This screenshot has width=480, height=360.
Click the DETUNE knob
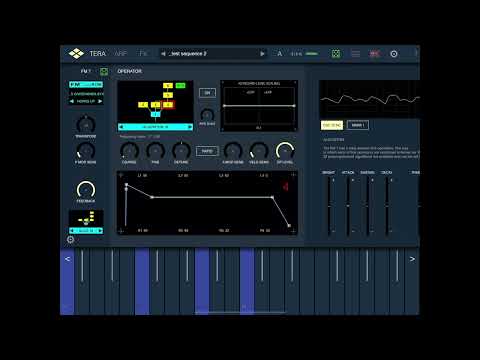181,151
